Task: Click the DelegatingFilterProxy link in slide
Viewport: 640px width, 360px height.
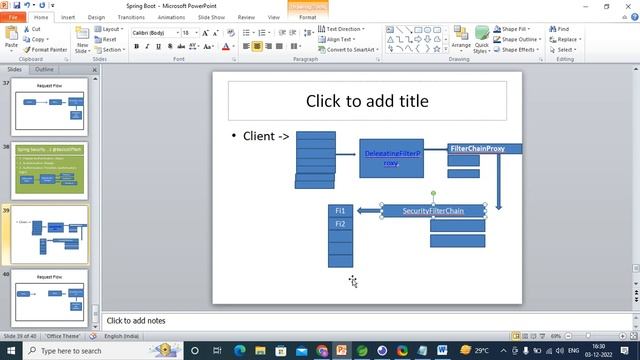Action: [x=392, y=158]
